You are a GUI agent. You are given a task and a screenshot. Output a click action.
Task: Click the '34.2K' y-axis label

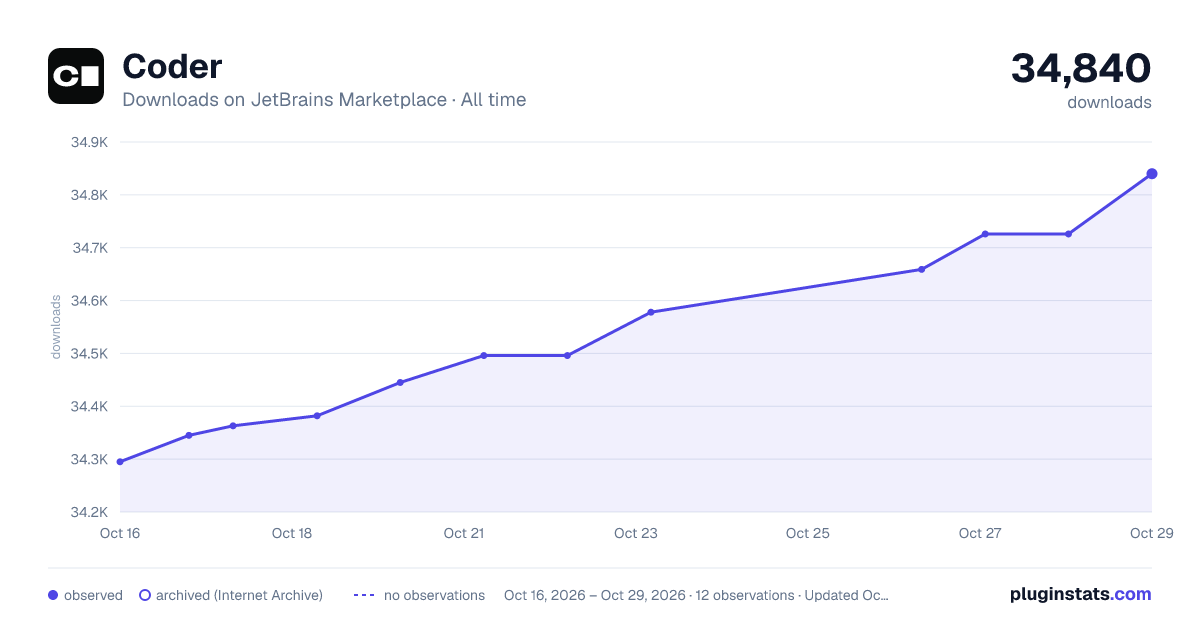pos(89,513)
